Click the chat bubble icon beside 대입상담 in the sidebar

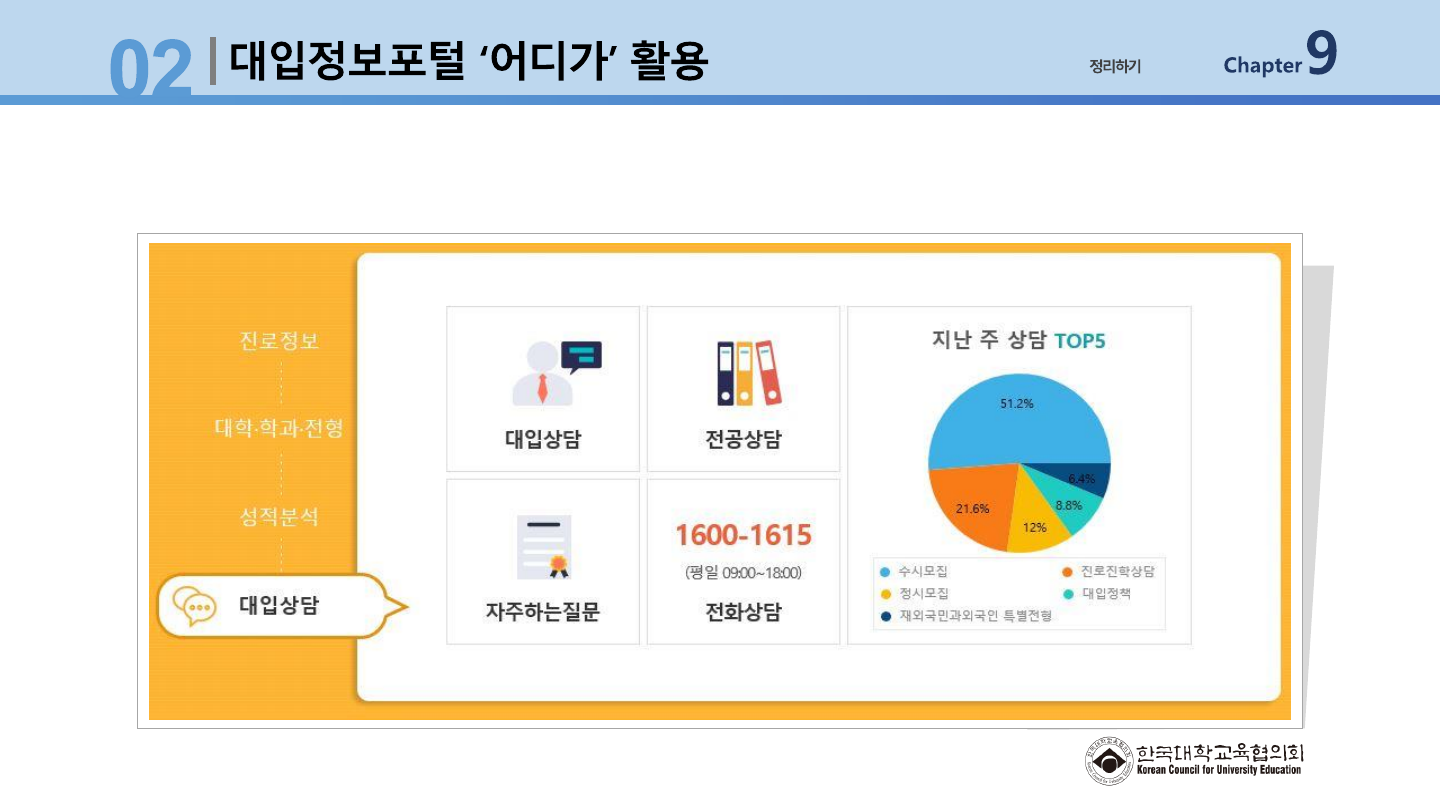pyautogui.click(x=194, y=606)
